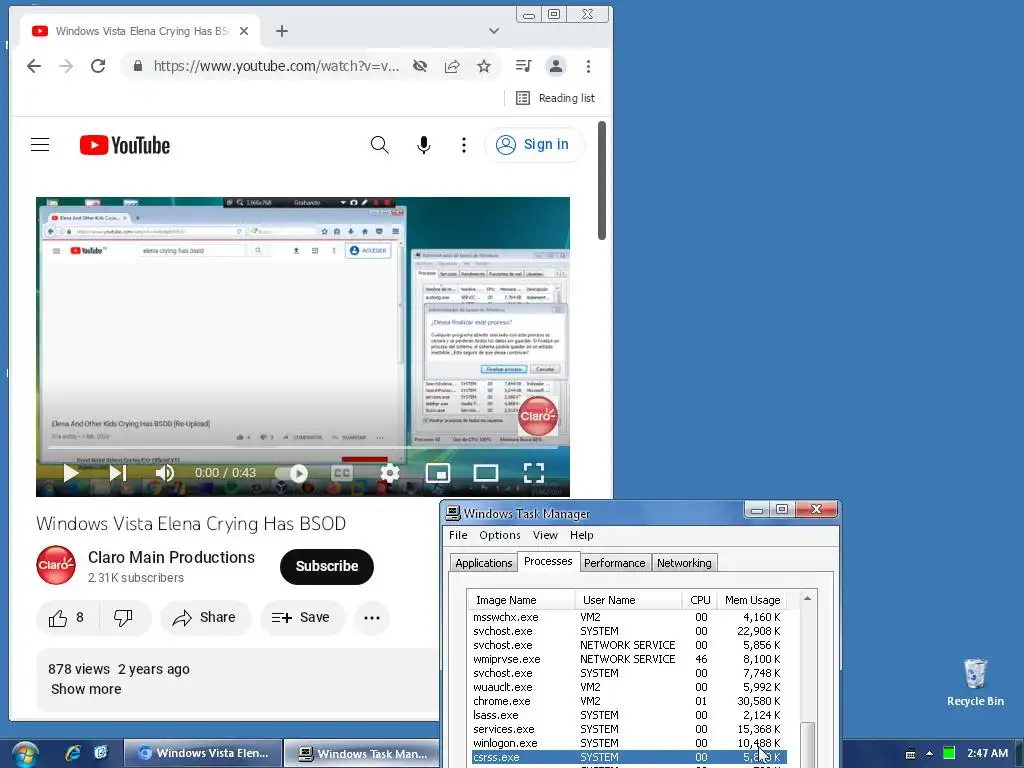The width and height of the screenshot is (1024, 768).
Task: Click the YouTube logo
Action: pos(125,145)
